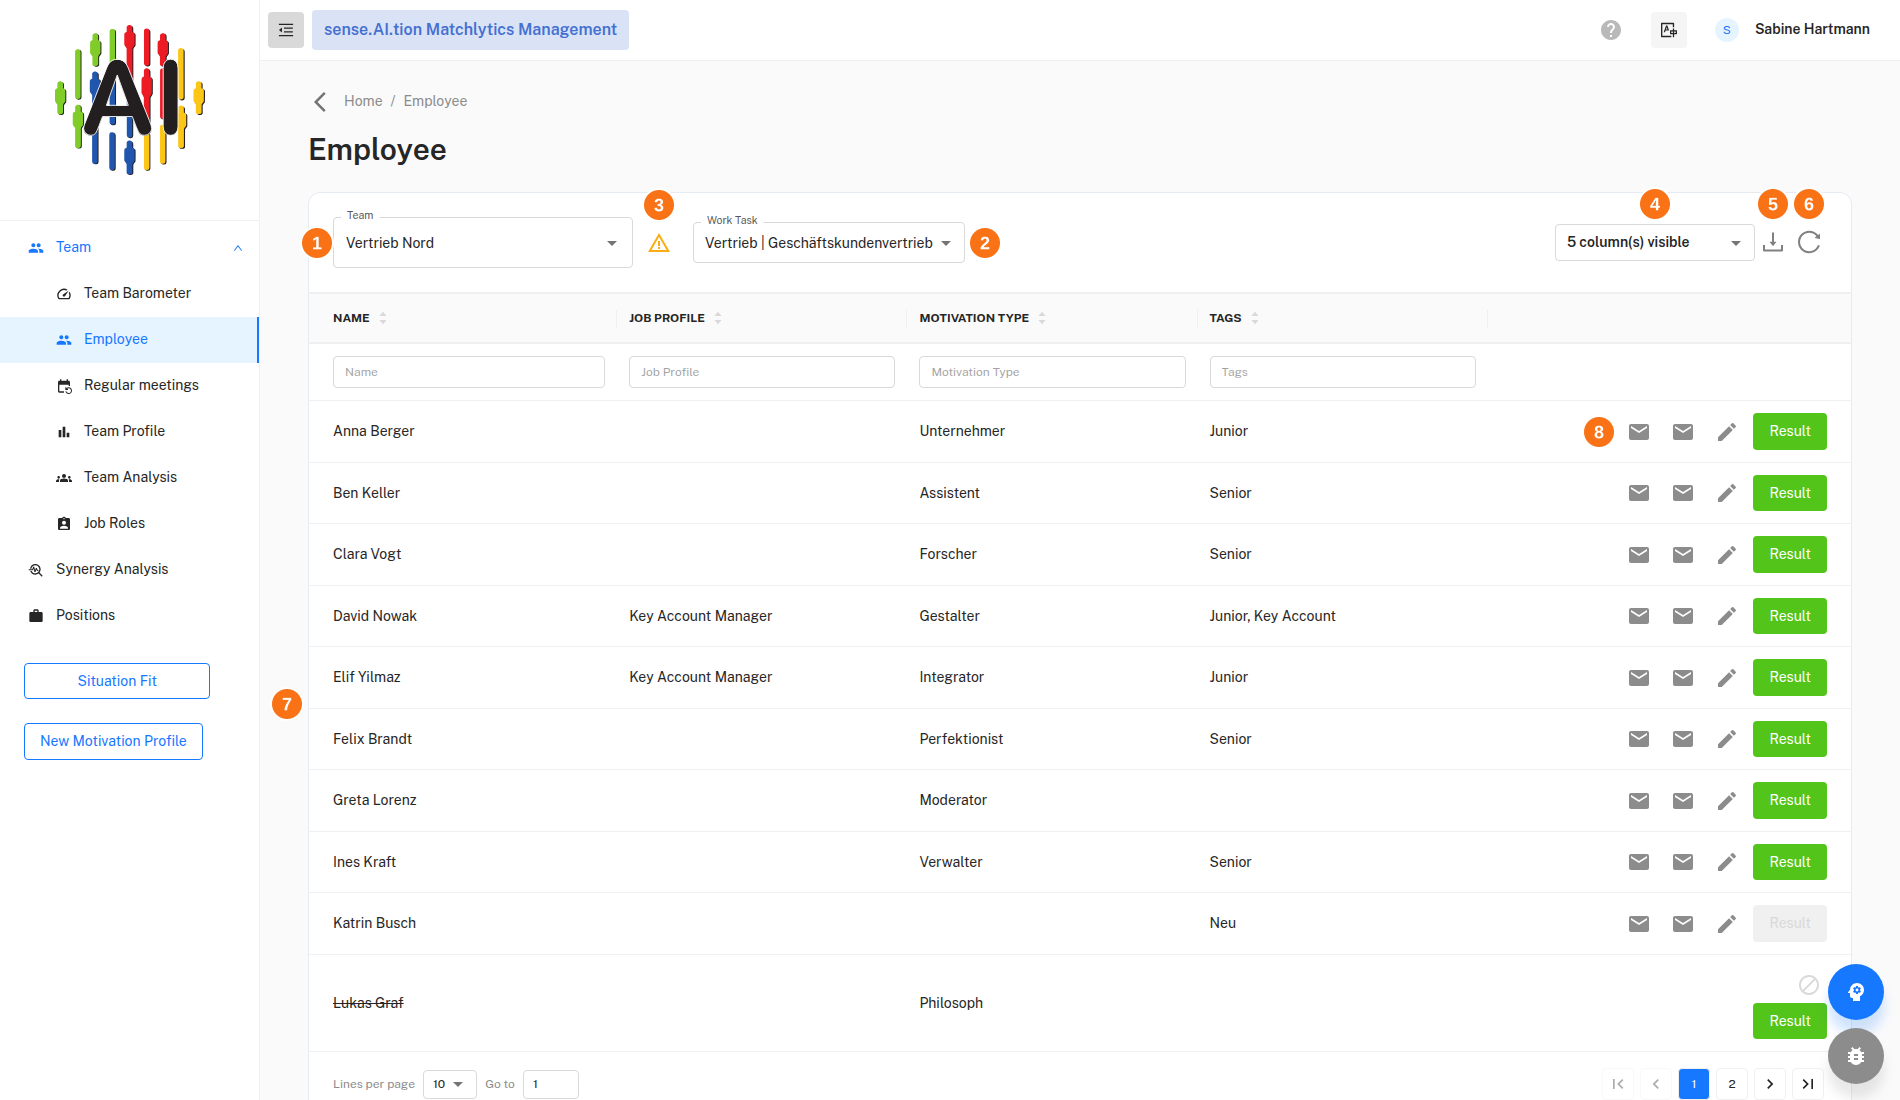Jump to last page of table

(x=1808, y=1084)
